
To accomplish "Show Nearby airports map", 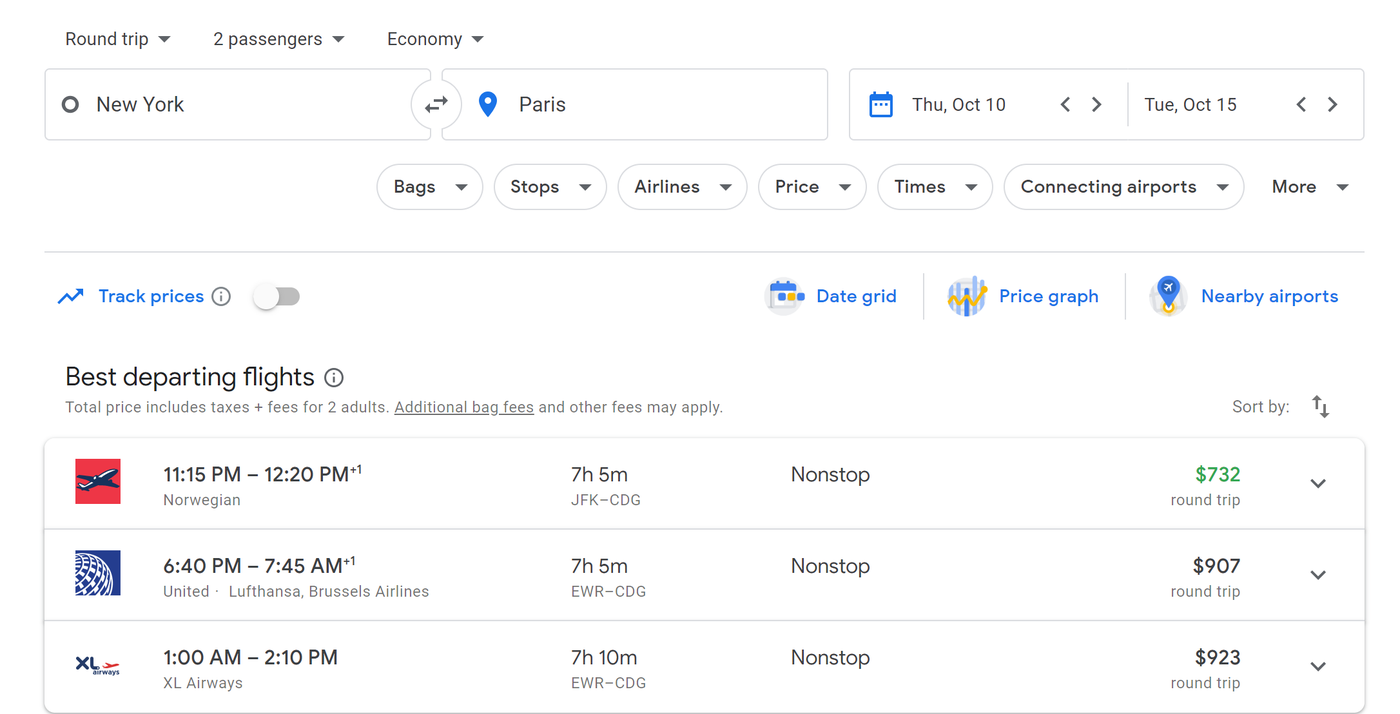I will tap(1244, 297).
